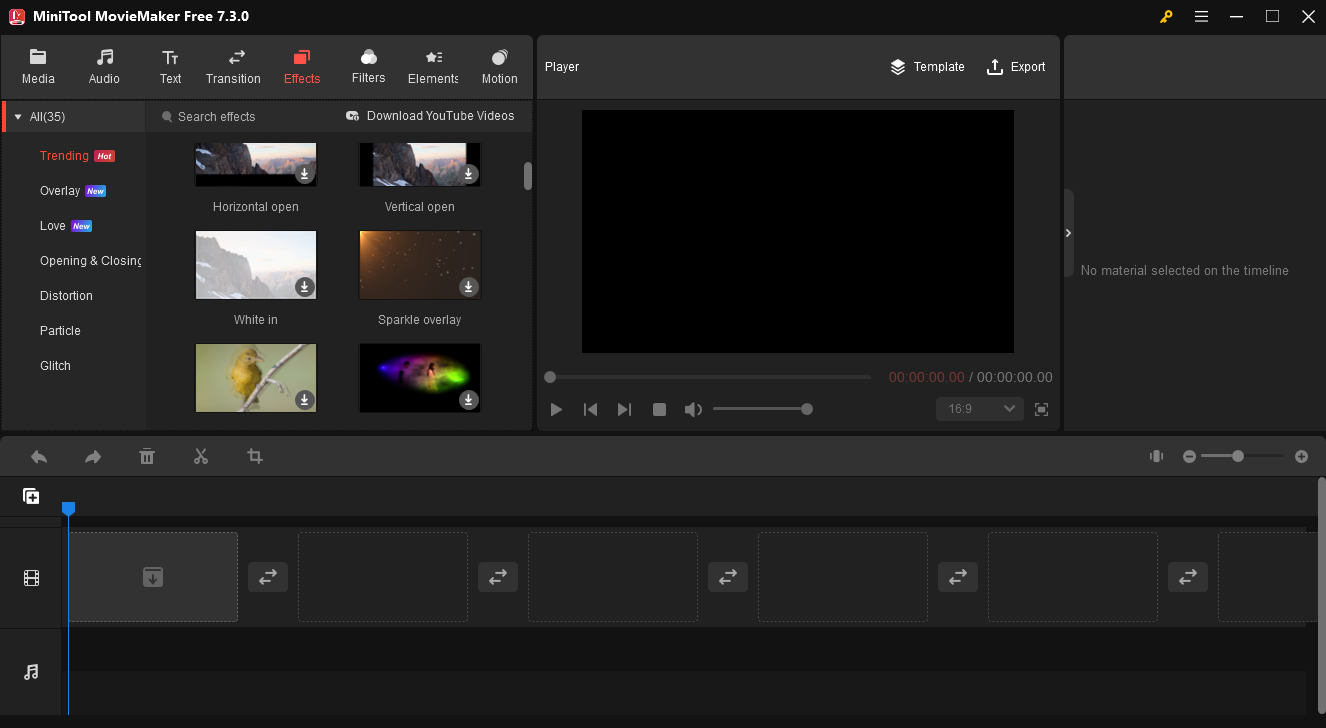Open the Crop tool
The height and width of the screenshot is (728, 1326).
(x=255, y=456)
